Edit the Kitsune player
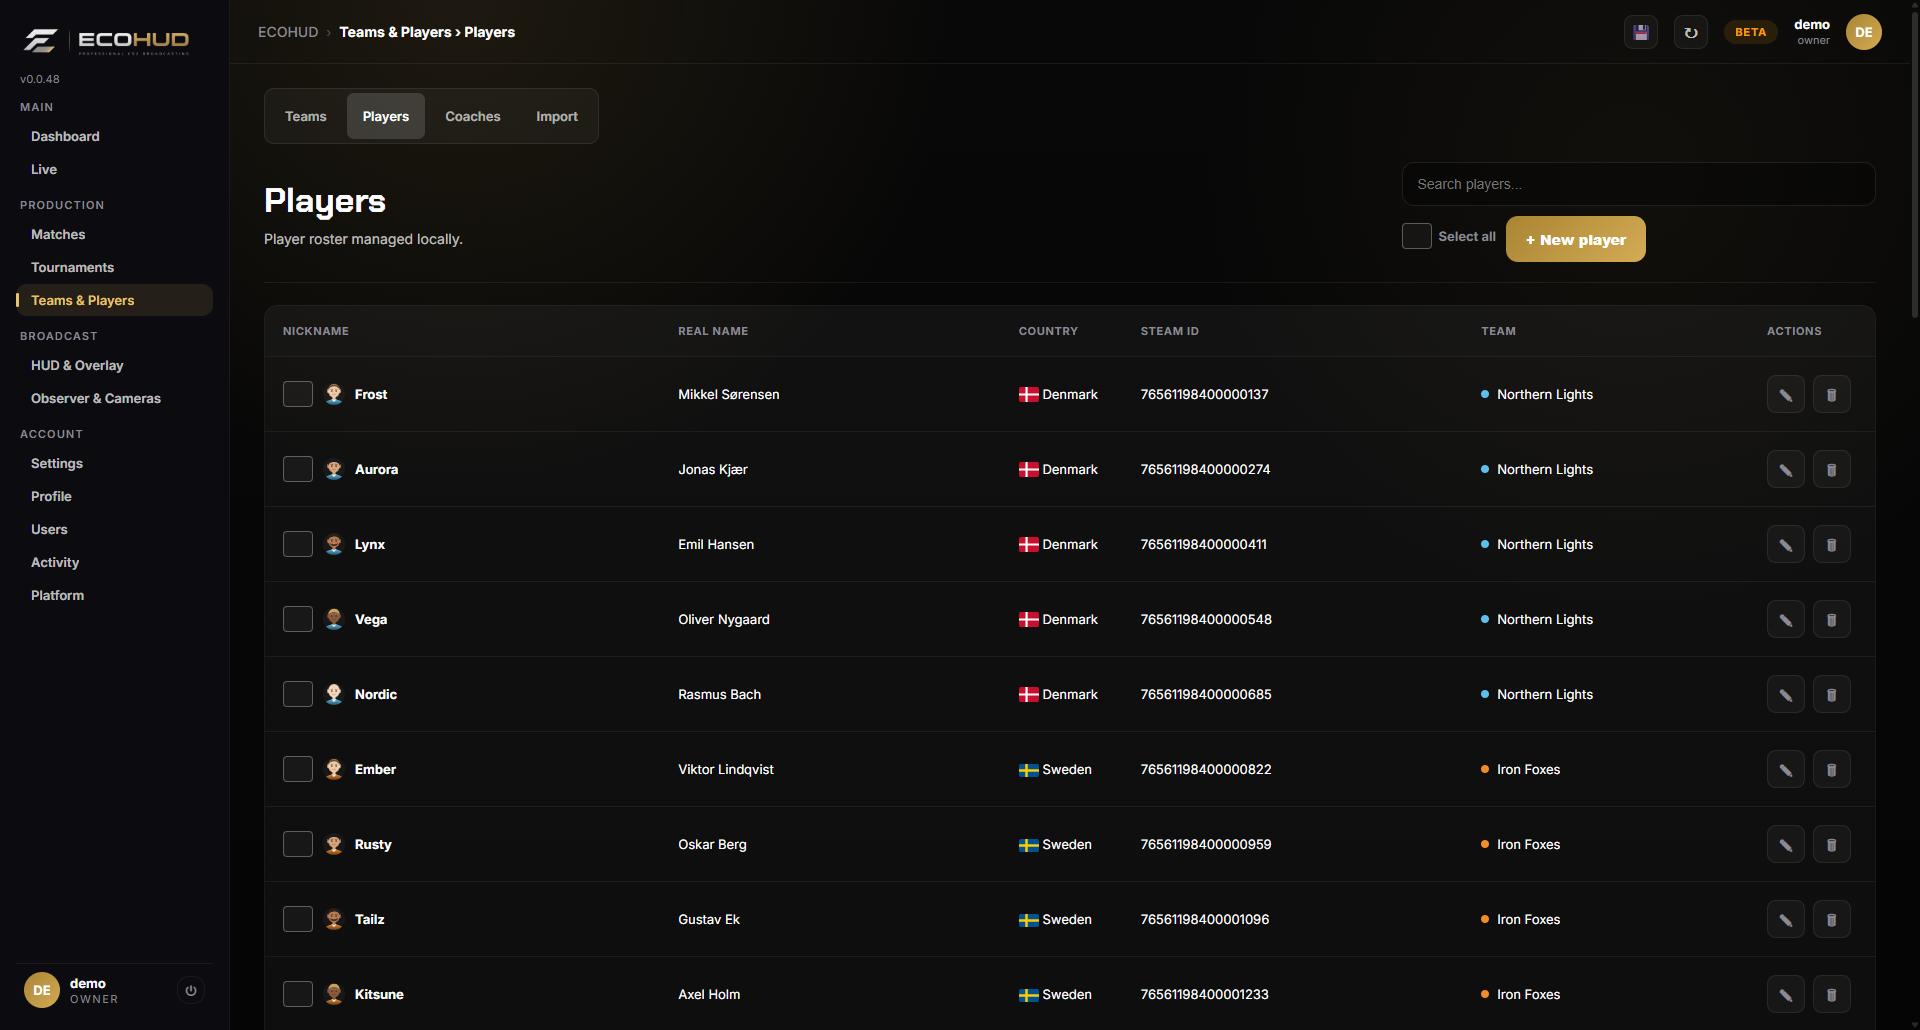This screenshot has height=1030, width=1920. 1785,994
